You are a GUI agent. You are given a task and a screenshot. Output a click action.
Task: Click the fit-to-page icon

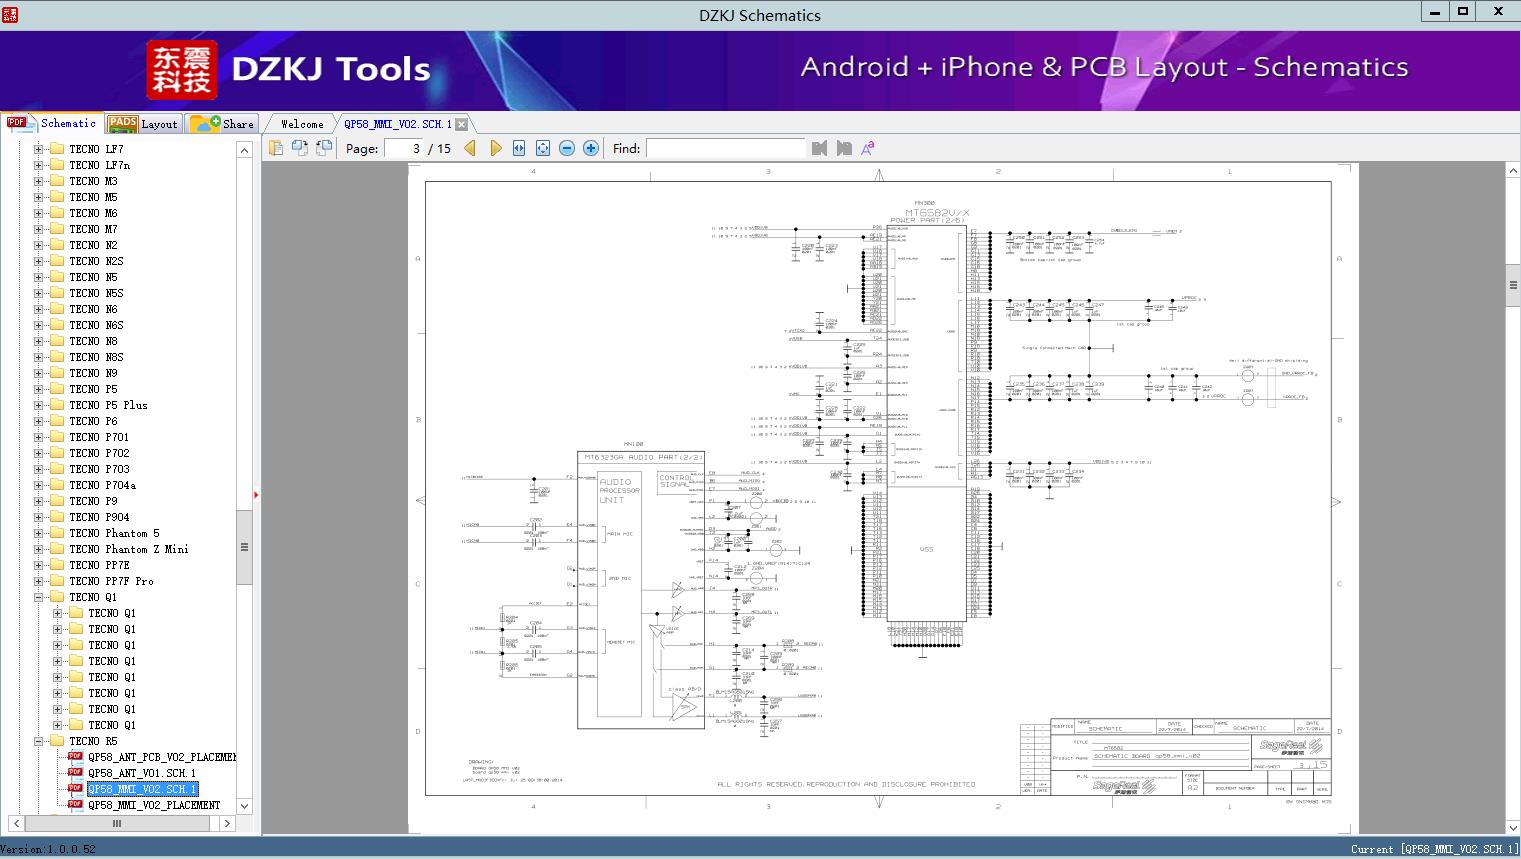(x=543, y=148)
